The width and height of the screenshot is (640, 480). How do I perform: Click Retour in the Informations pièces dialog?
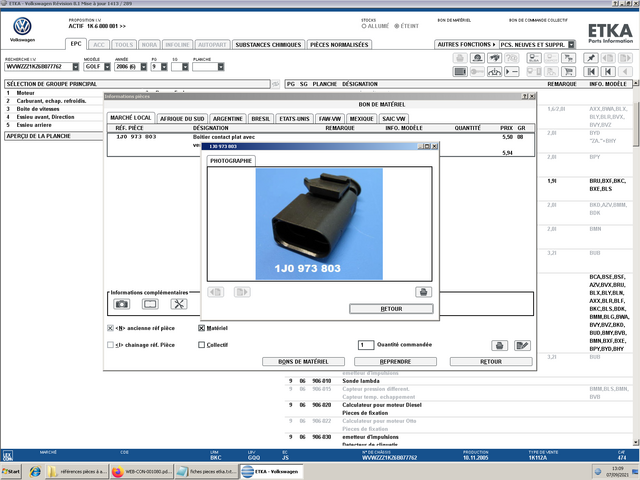click(x=491, y=362)
